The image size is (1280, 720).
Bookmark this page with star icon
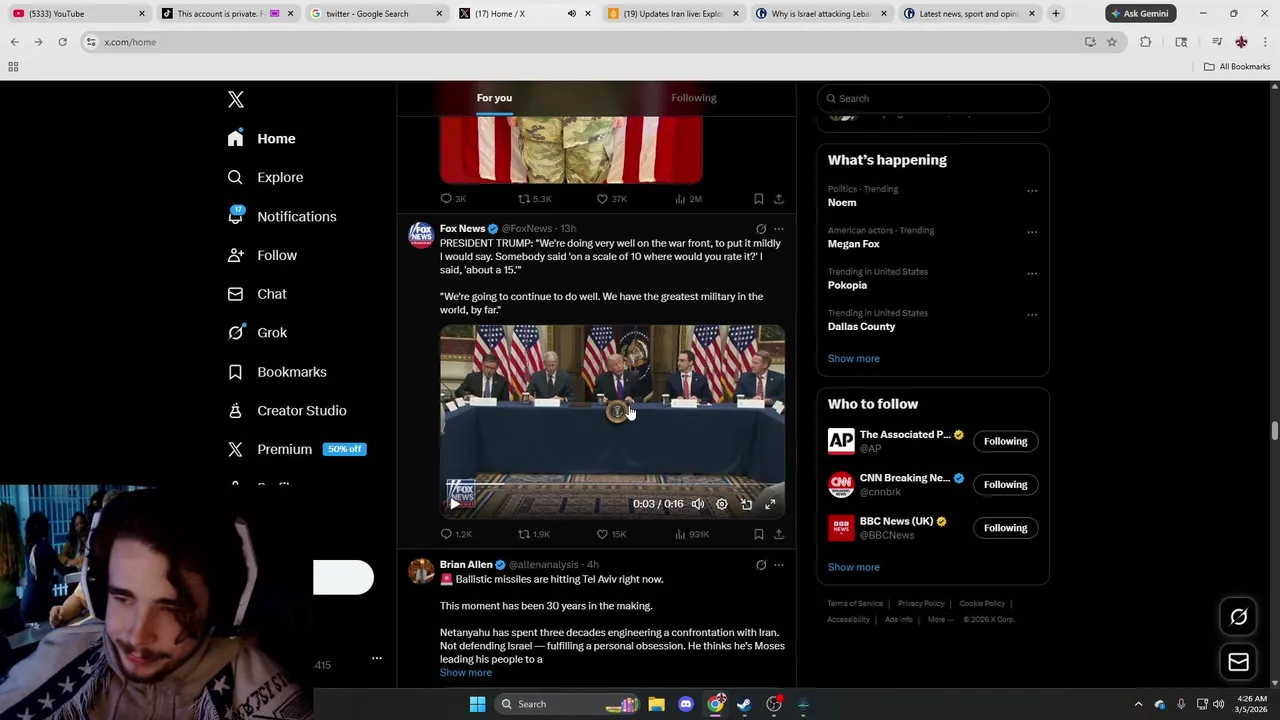pos(1112,42)
